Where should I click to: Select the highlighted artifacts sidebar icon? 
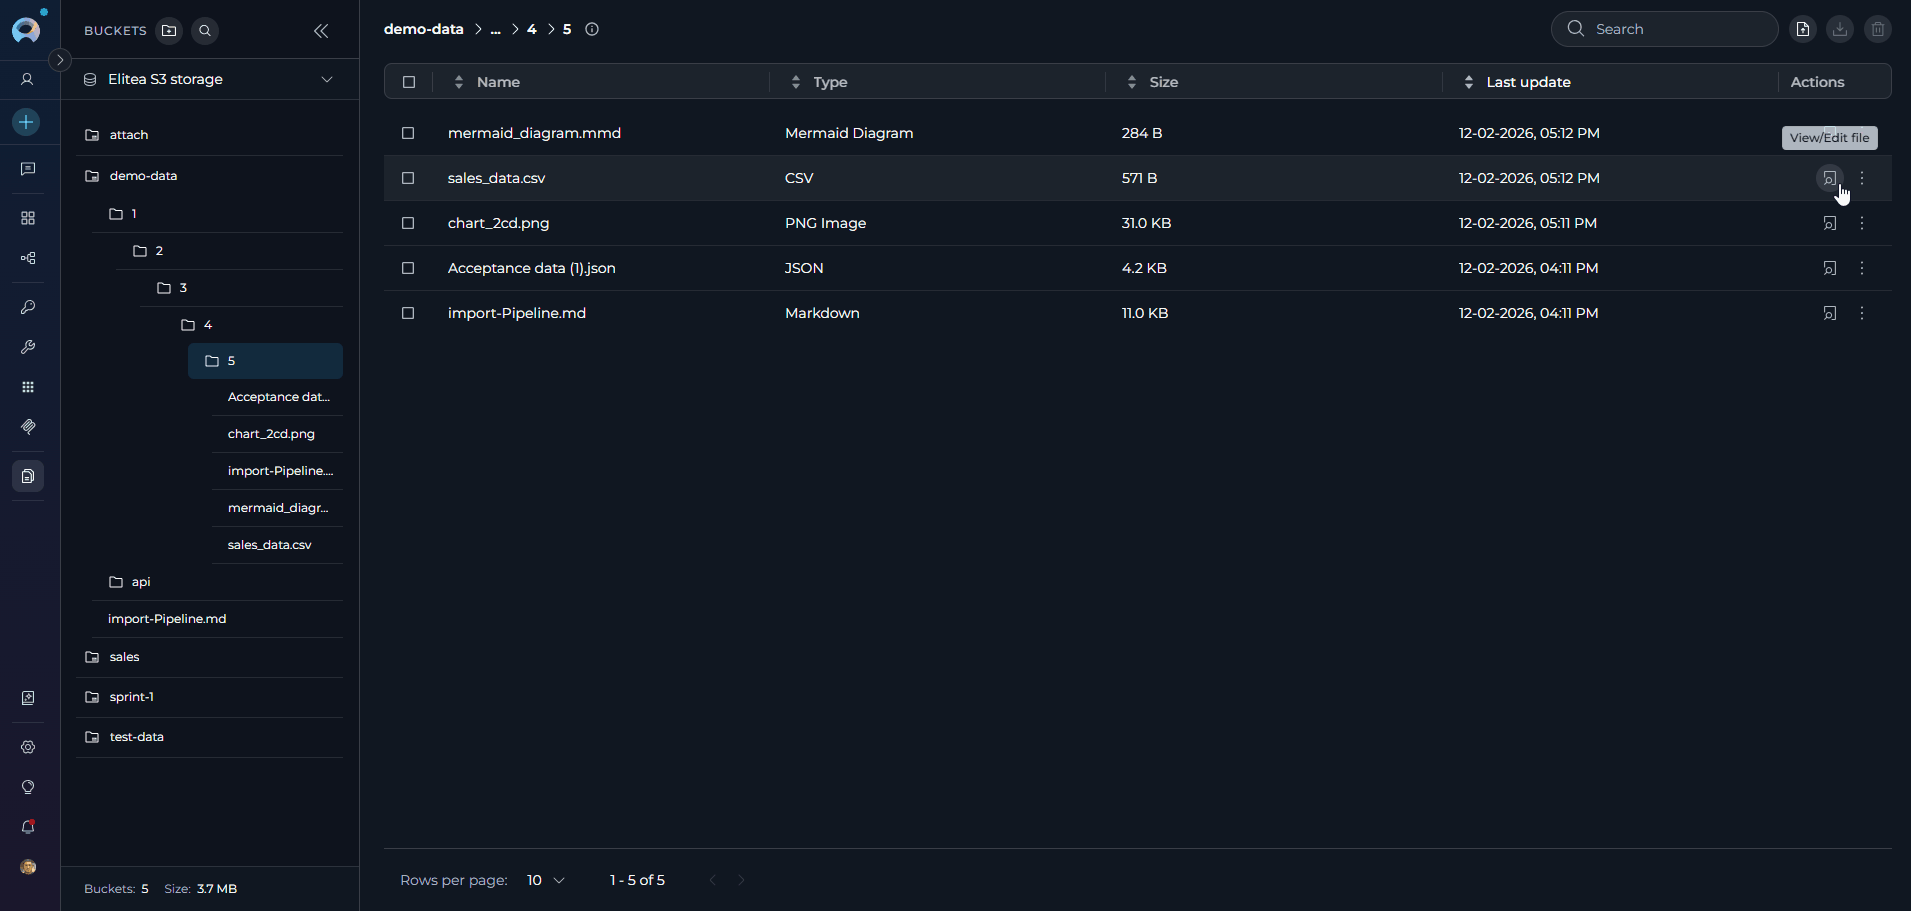point(28,476)
